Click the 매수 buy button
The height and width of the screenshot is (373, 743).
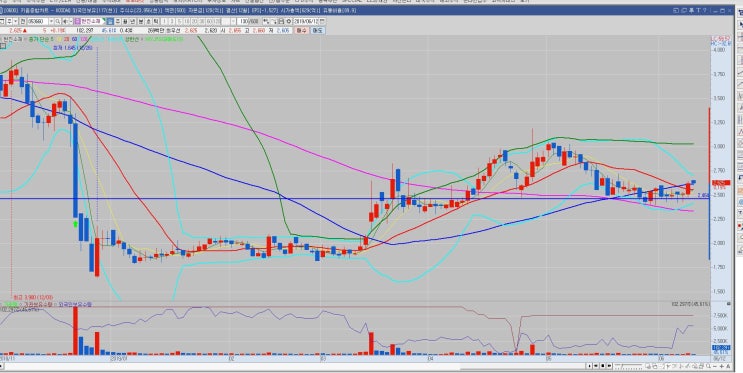pyautogui.click(x=301, y=31)
